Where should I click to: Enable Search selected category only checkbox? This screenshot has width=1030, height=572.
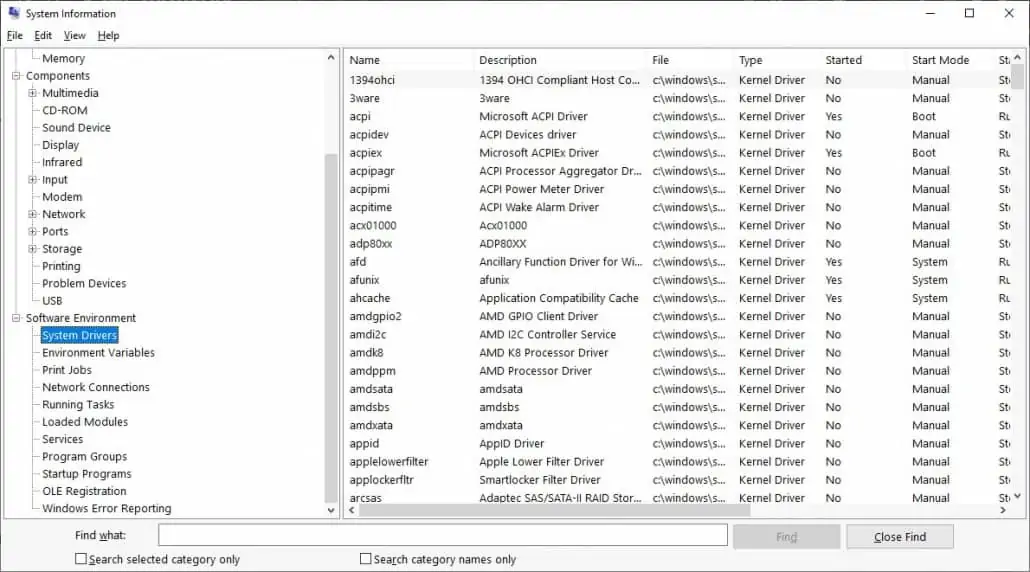coord(81,559)
